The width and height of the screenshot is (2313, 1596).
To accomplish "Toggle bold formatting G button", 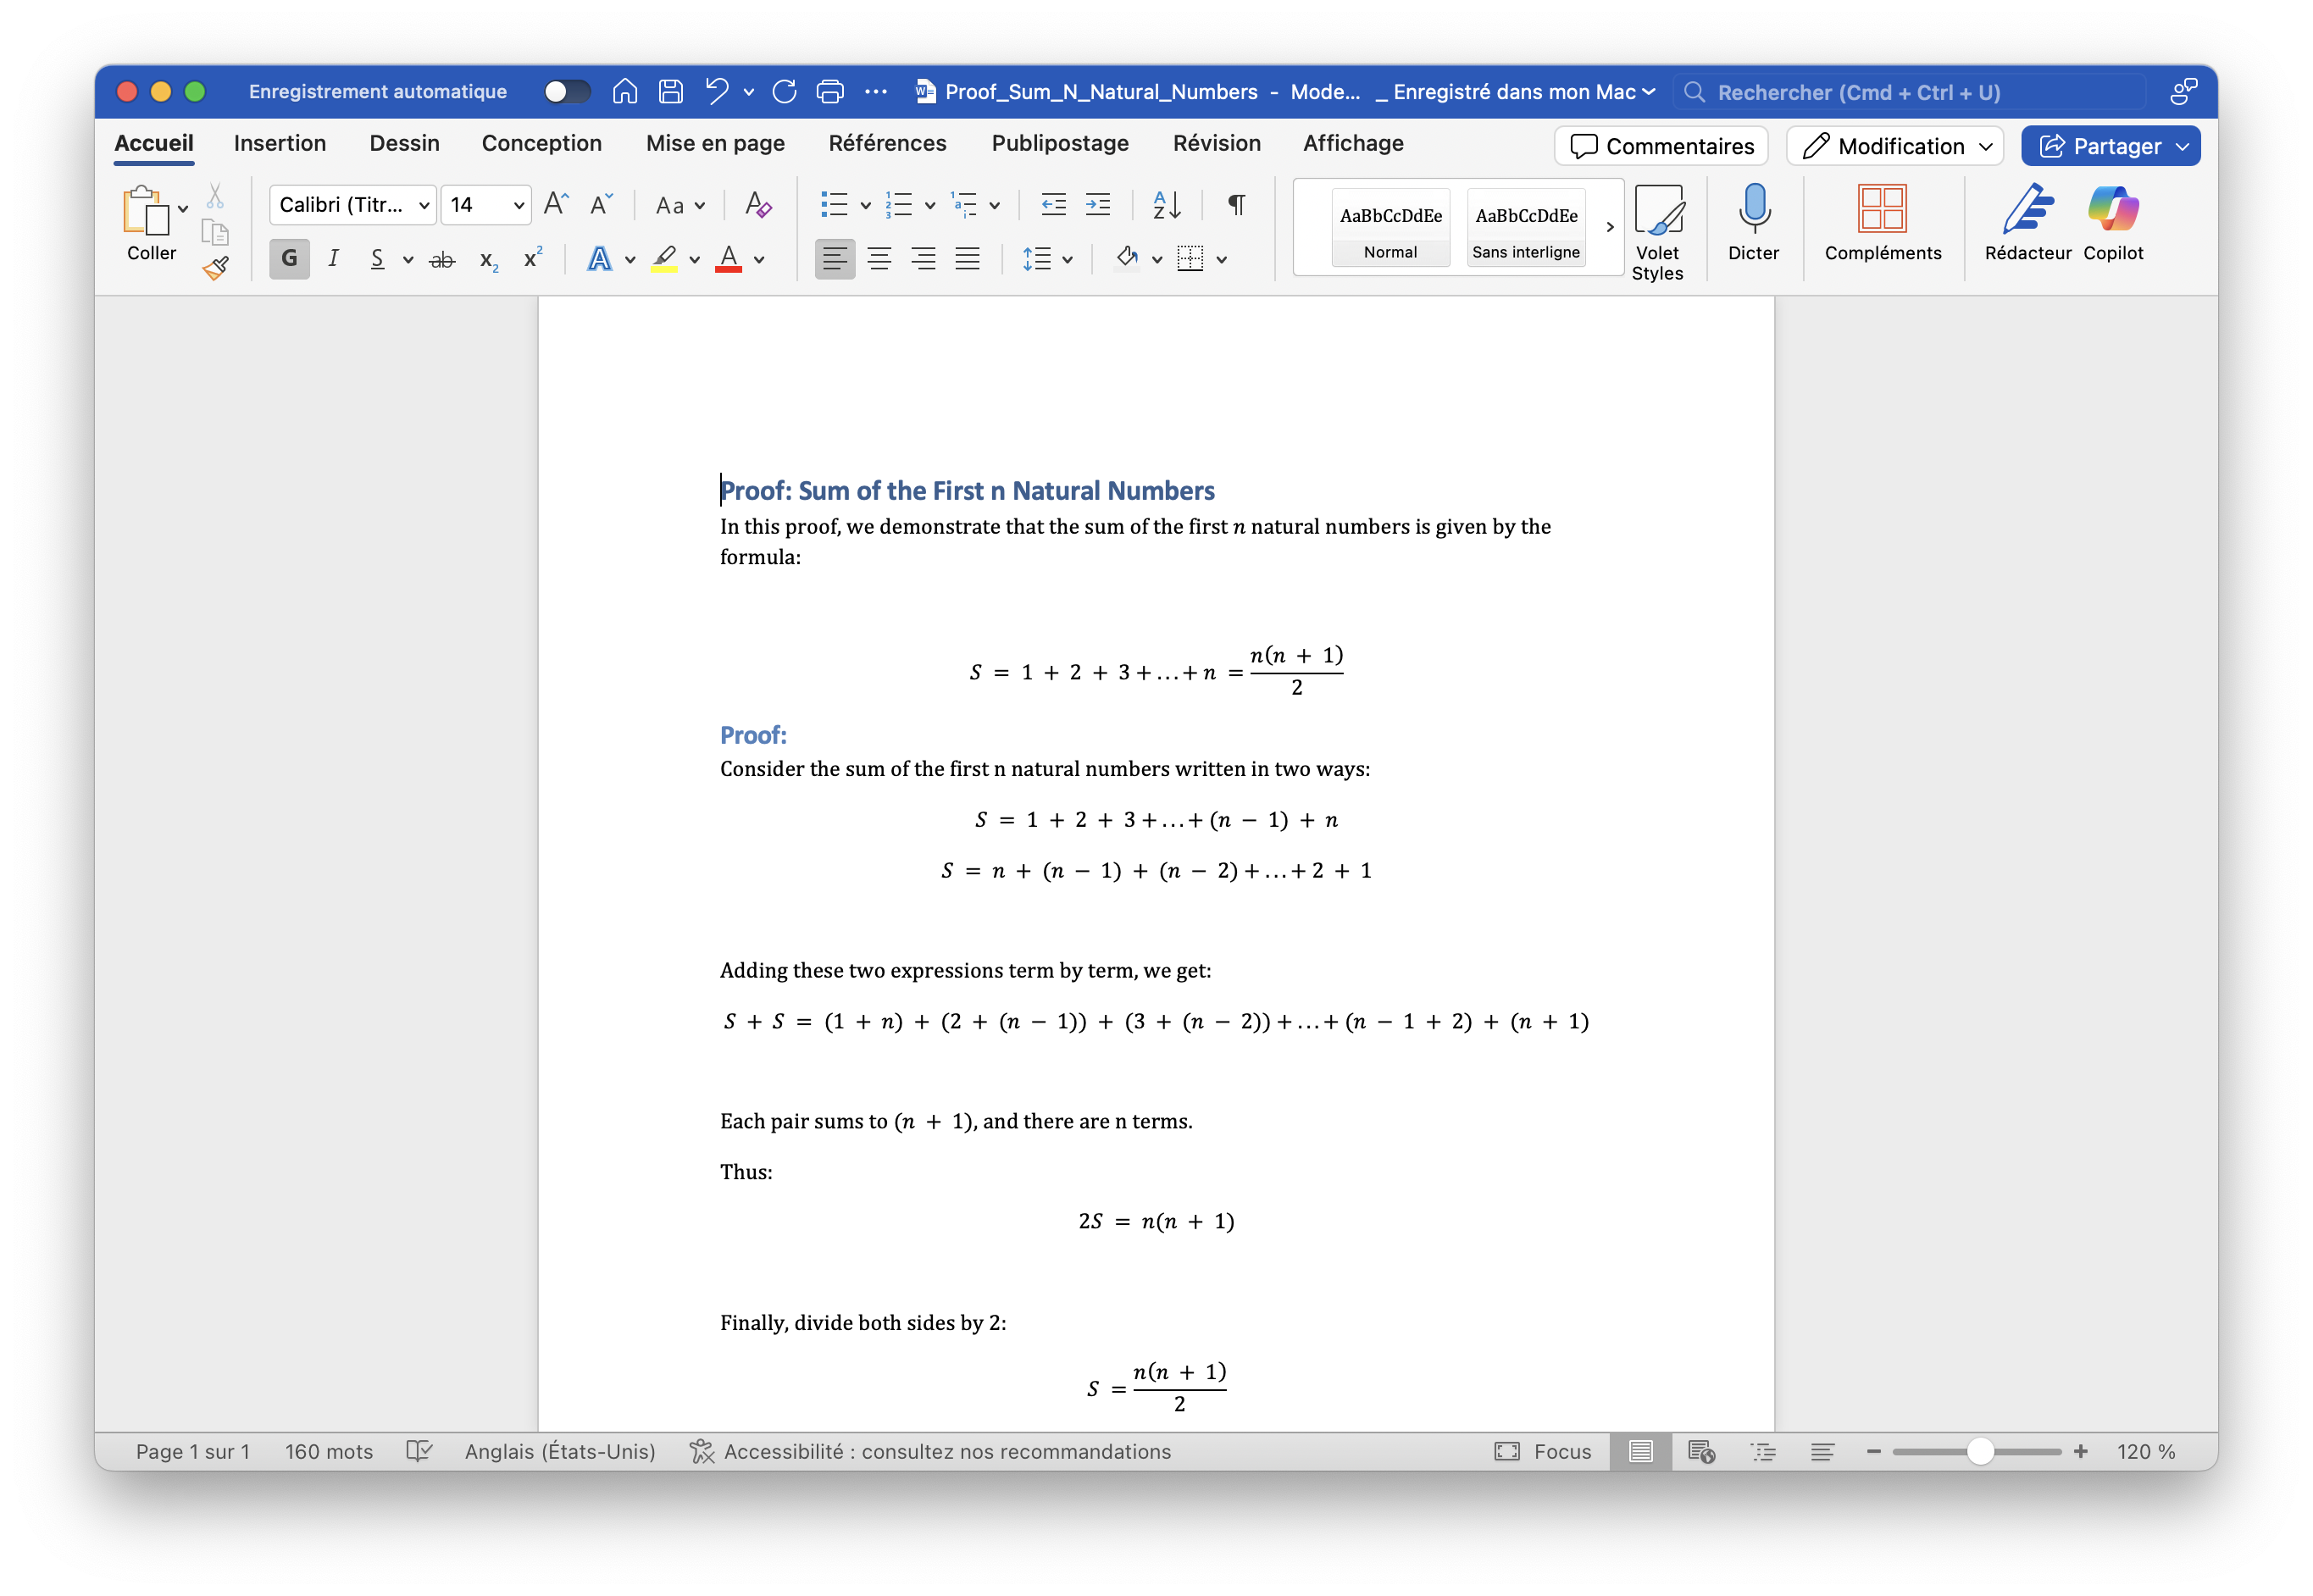I will (289, 259).
